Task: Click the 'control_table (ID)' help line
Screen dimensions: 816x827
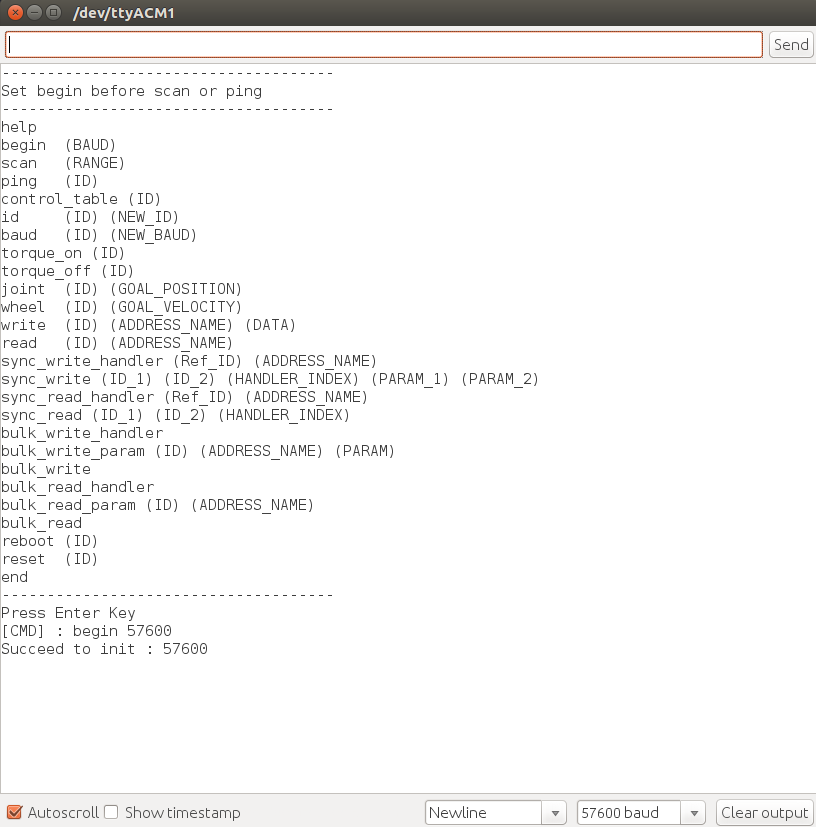Action: [x=80, y=199]
